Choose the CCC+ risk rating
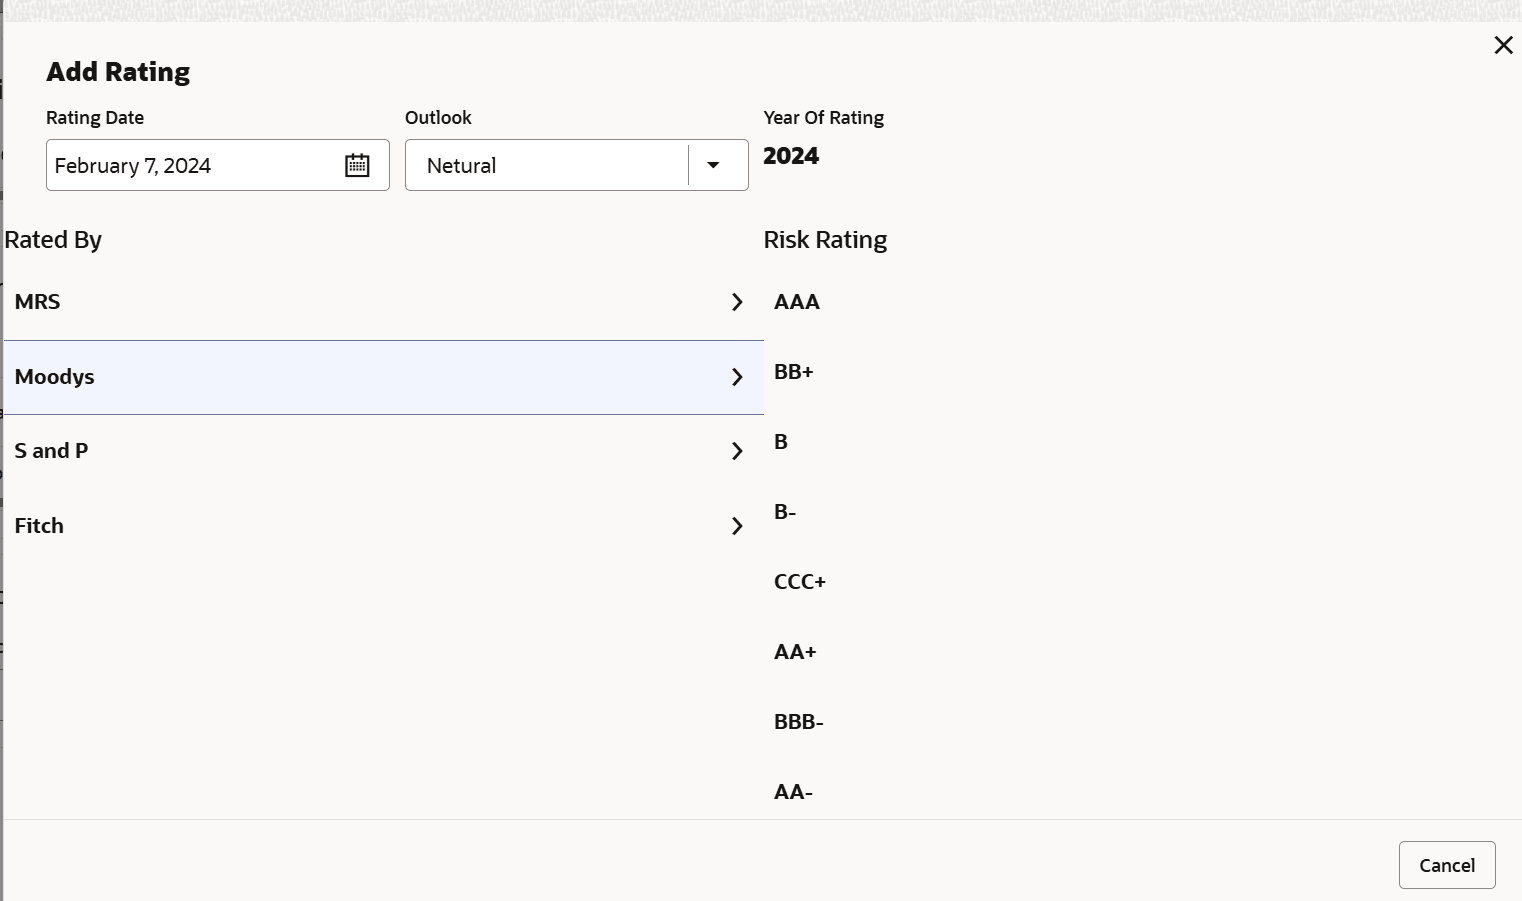 tap(800, 582)
